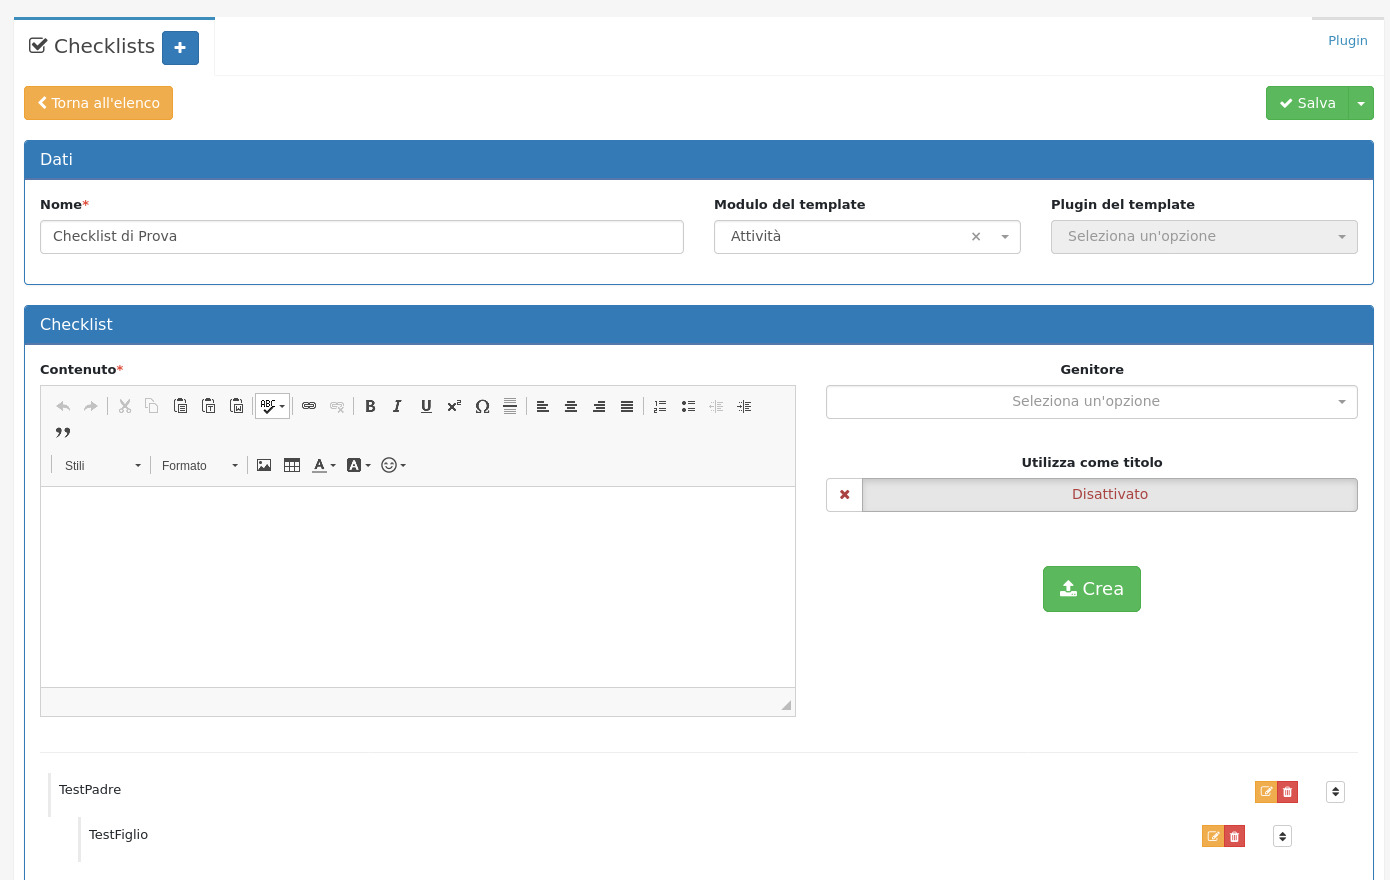Click Torna all'elenco button

click(98, 103)
